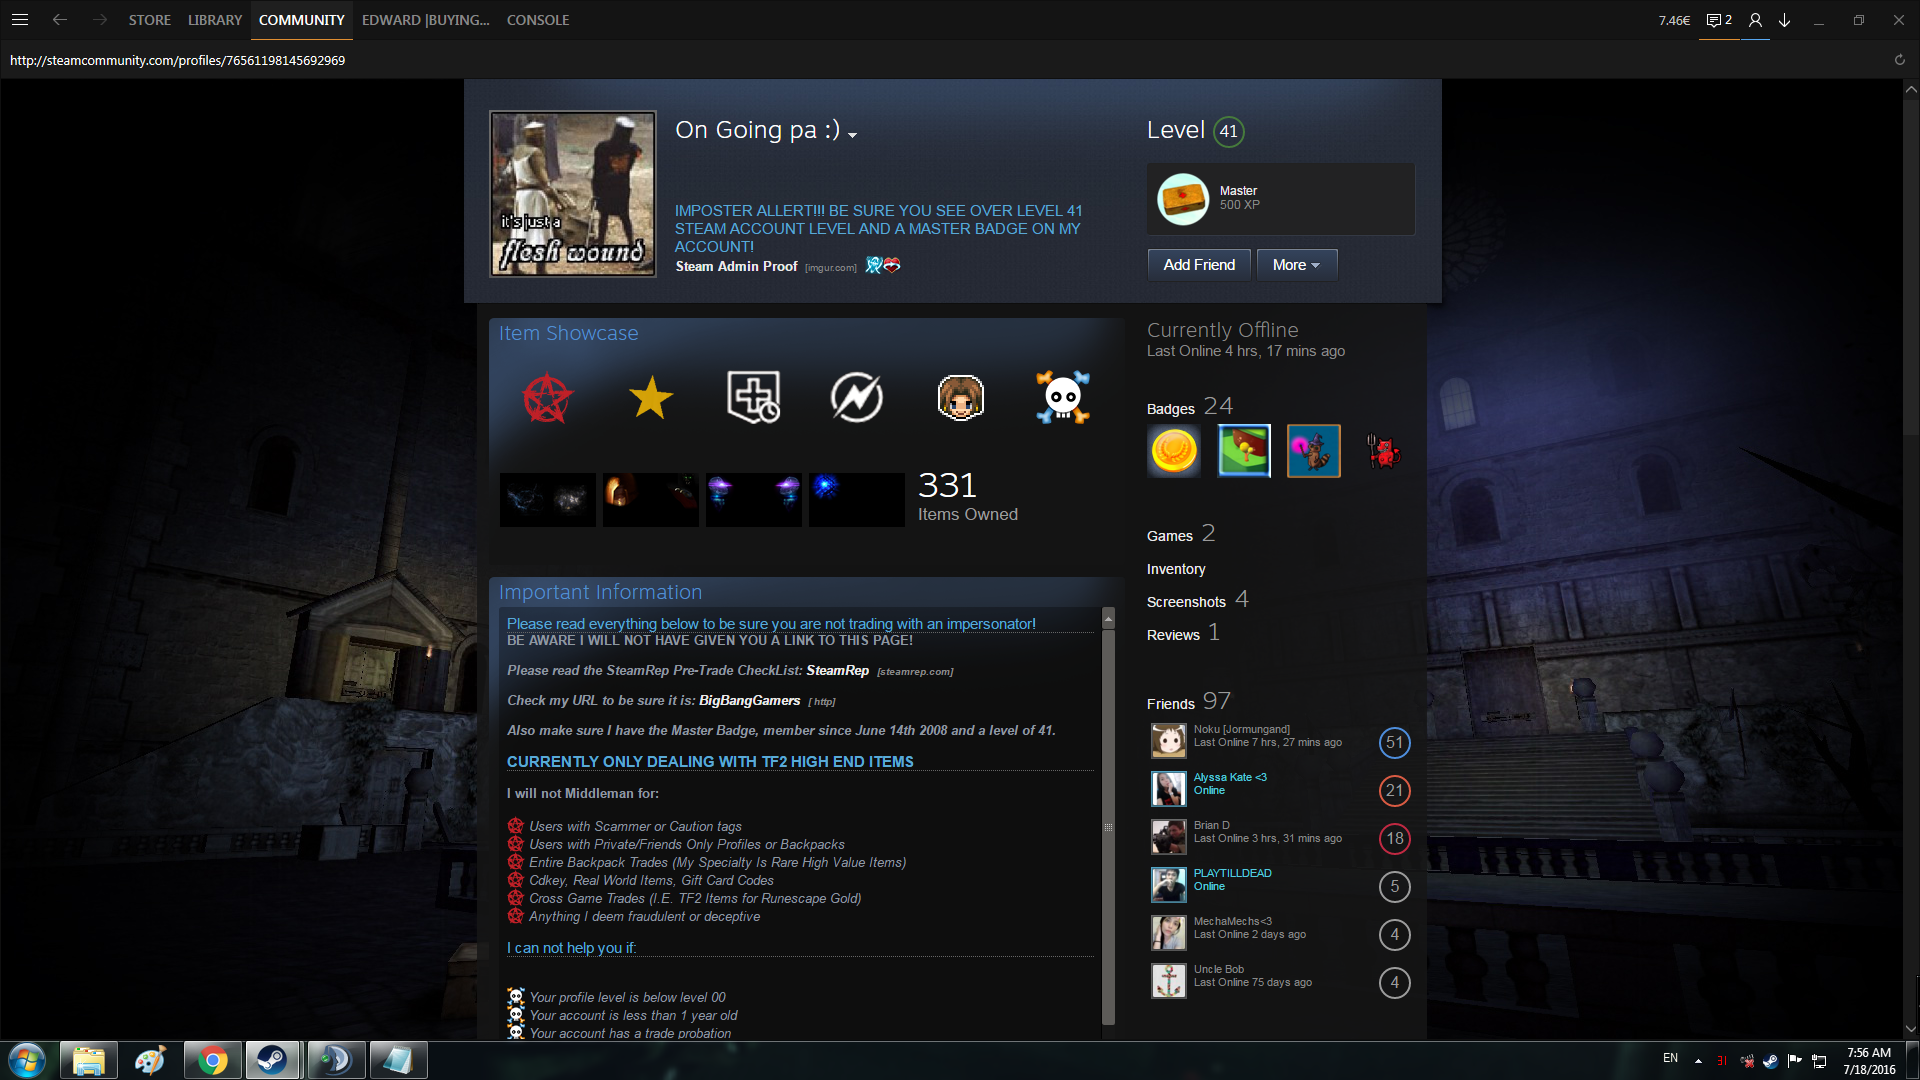1920x1080 pixels.
Task: Open Alyssa Kate friend profile thumbnail
Action: 1168,789
